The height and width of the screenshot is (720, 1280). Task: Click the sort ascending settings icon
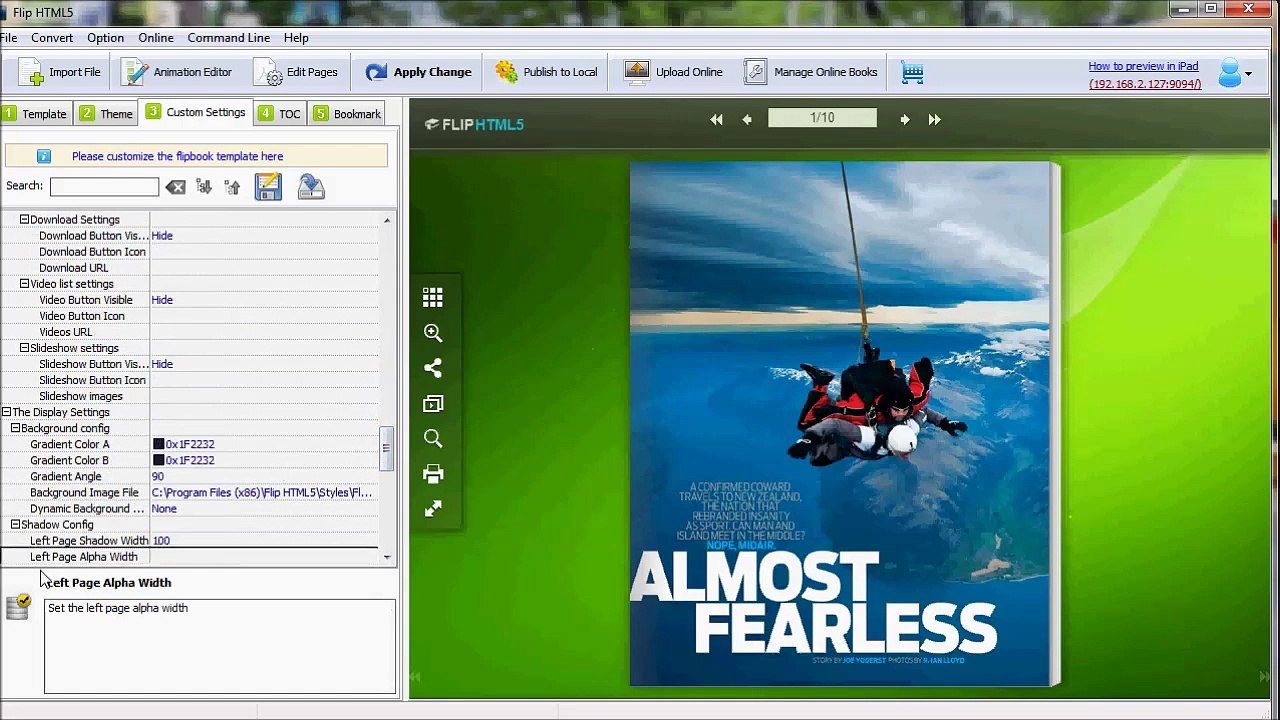(x=232, y=187)
